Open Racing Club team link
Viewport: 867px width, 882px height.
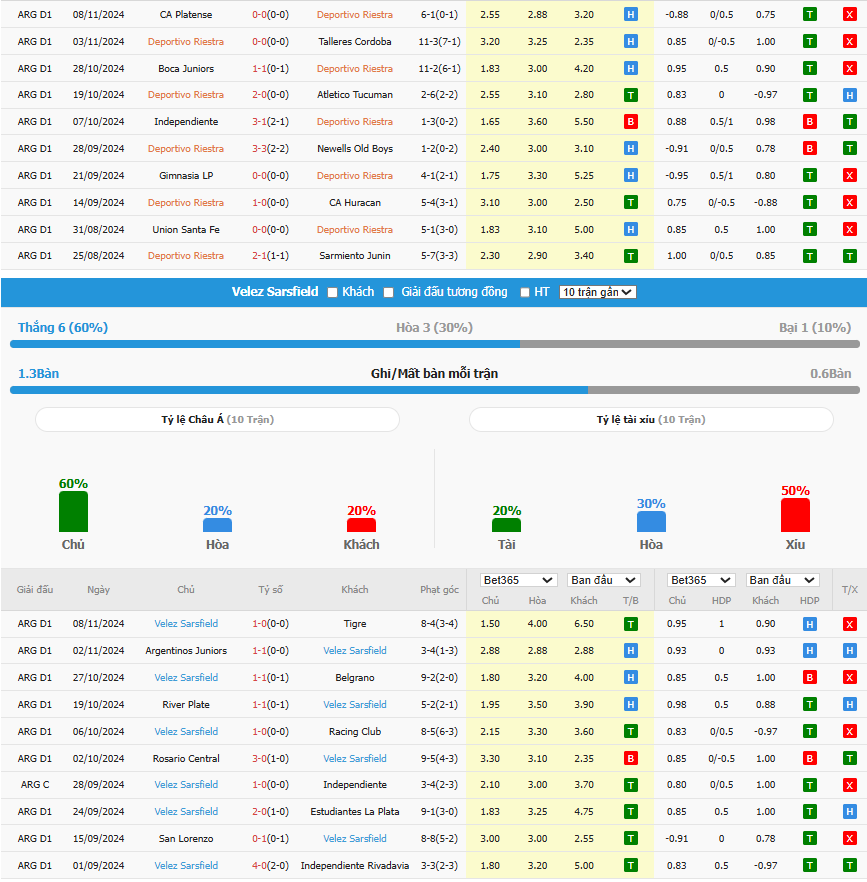coord(354,732)
